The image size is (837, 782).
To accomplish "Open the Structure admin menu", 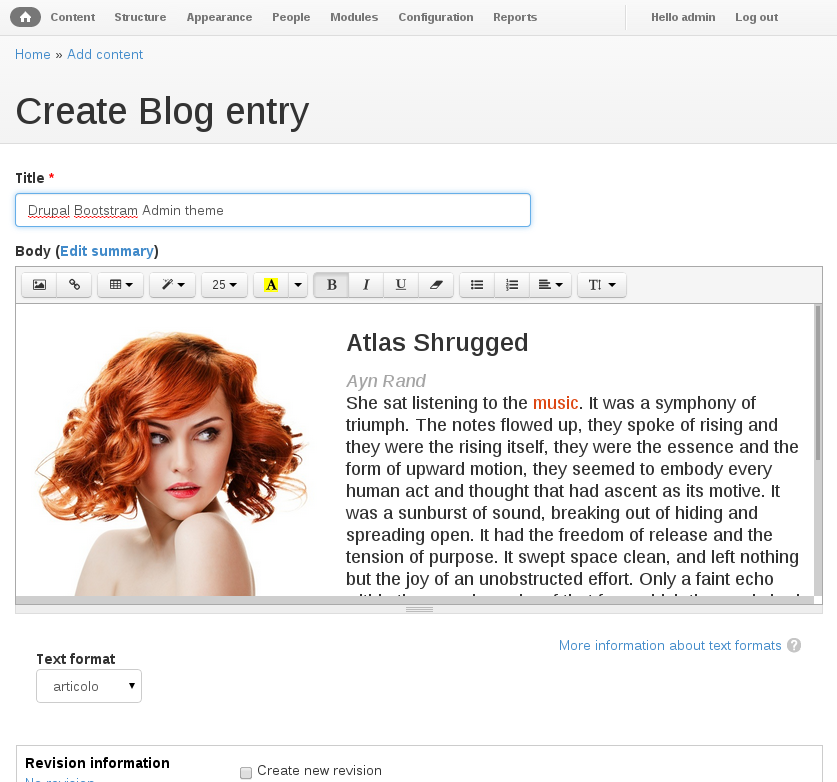I will pos(140,17).
